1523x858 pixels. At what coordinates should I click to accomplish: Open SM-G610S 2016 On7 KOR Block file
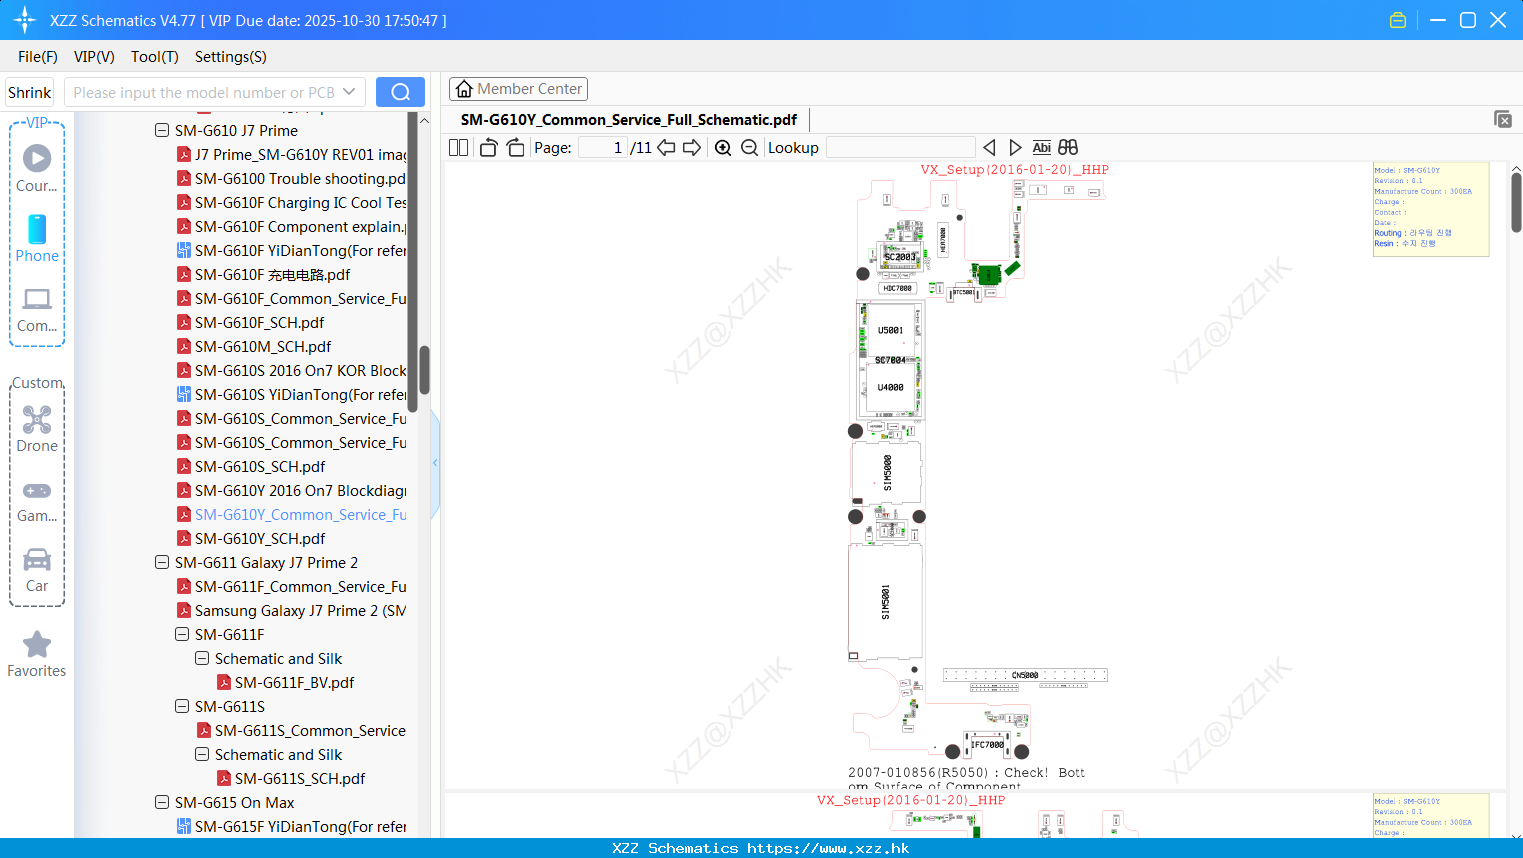coord(291,370)
